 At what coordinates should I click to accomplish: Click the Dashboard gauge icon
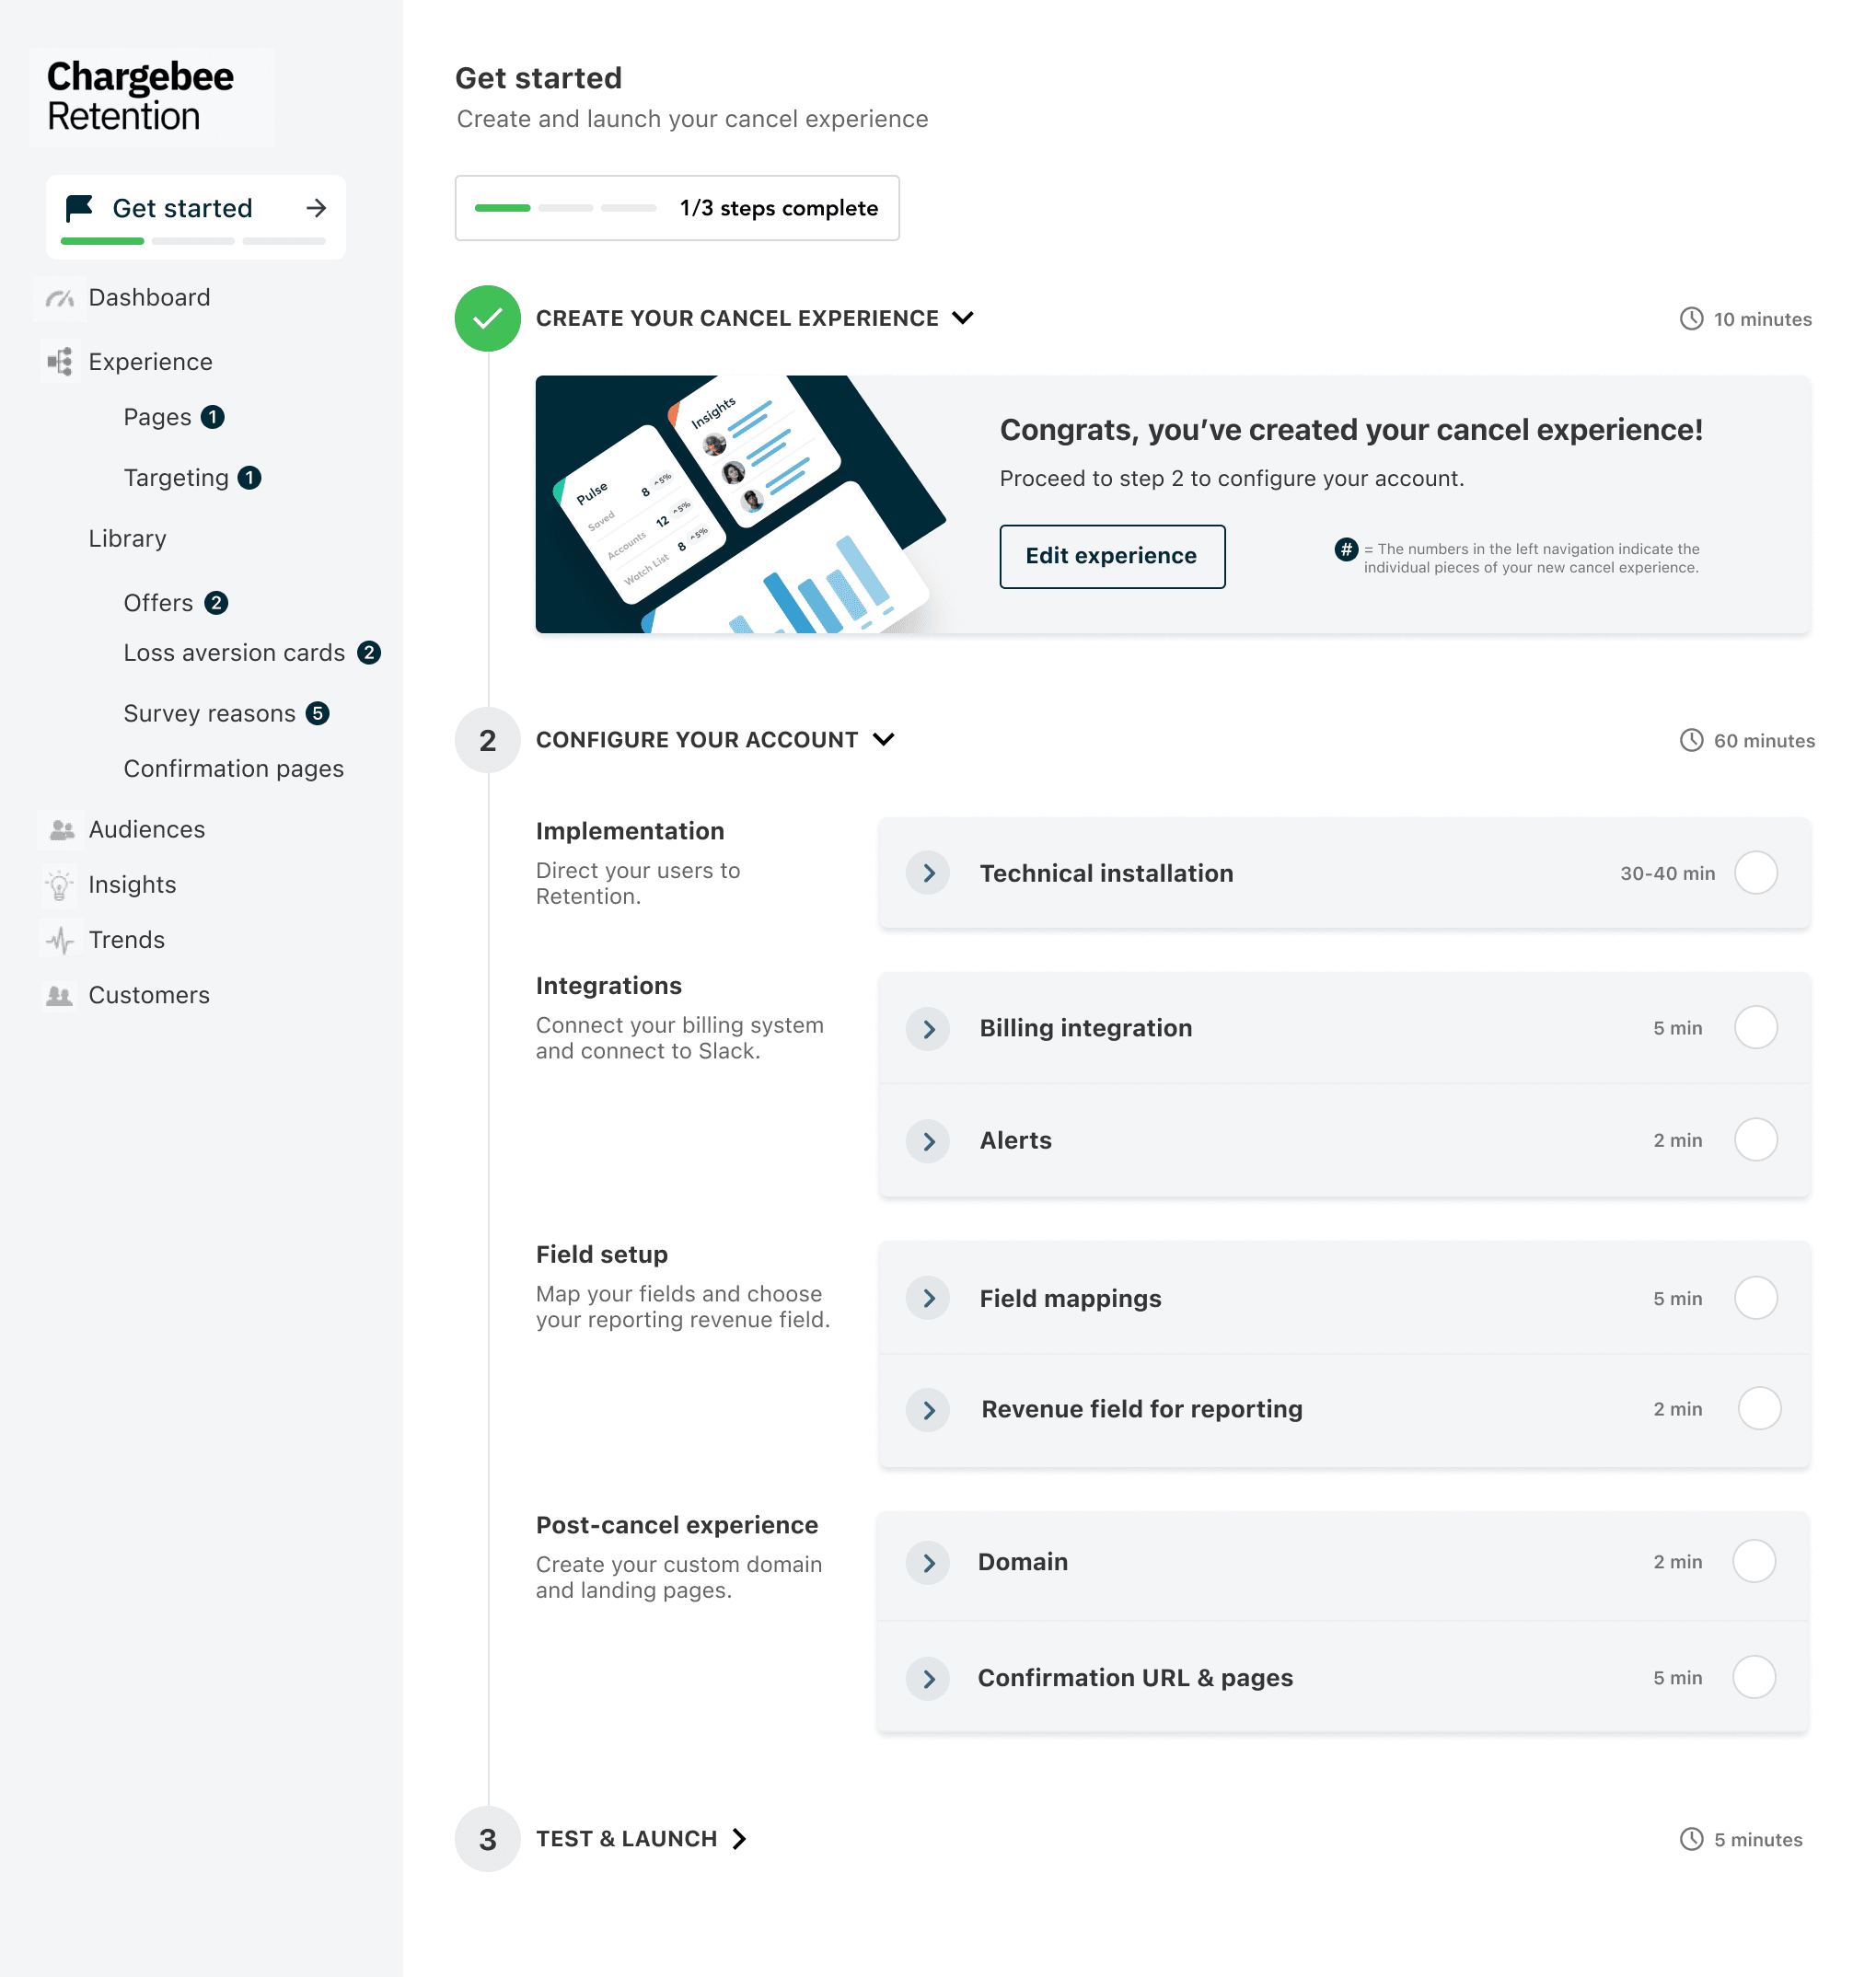pyautogui.click(x=60, y=298)
